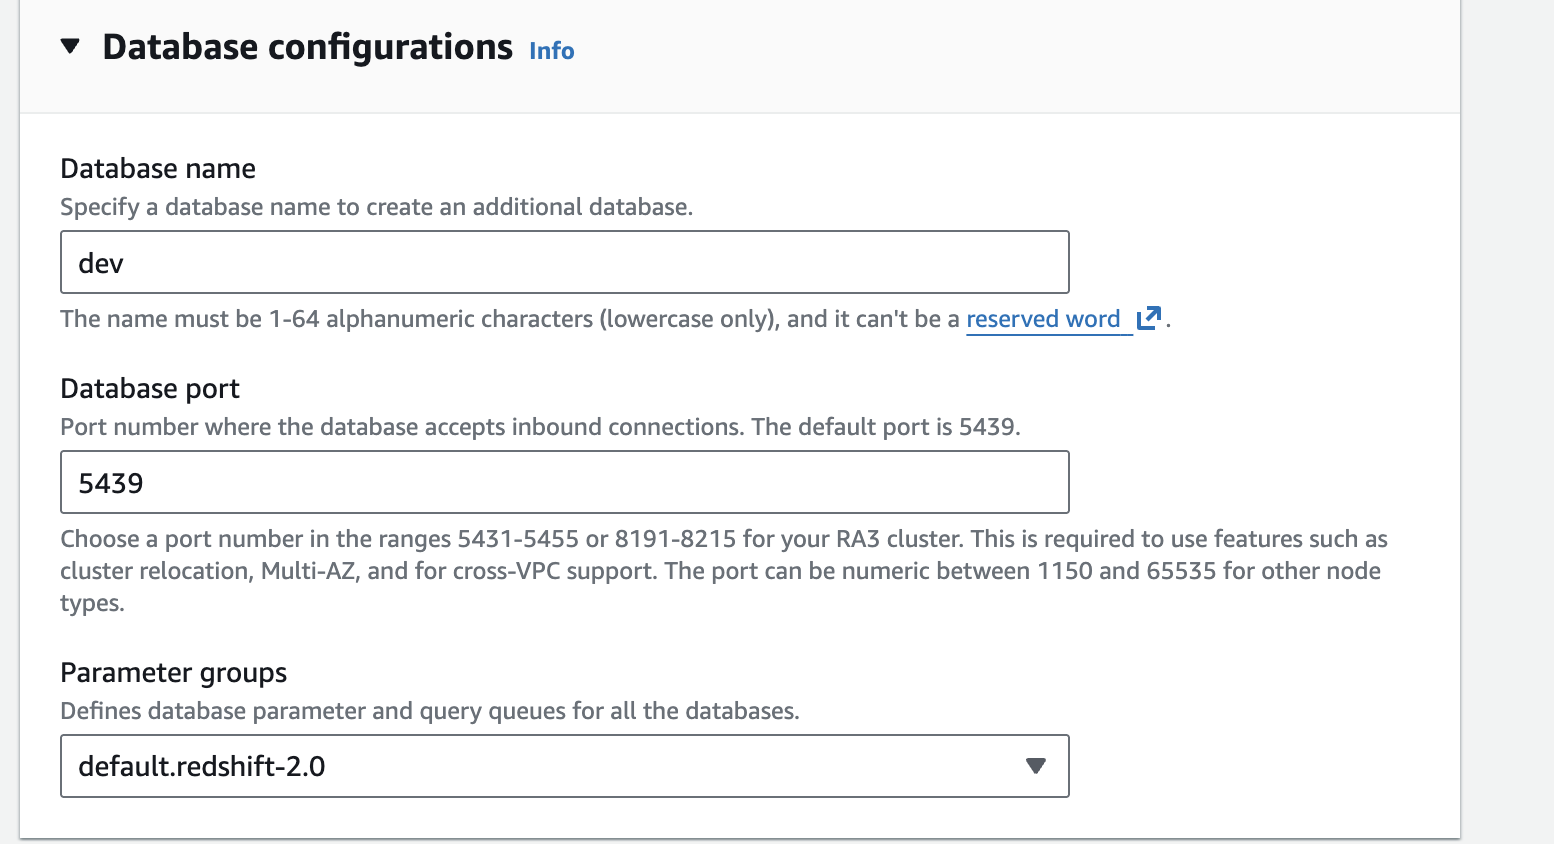
Task: Focus the Database port input field
Action: [x=564, y=482]
